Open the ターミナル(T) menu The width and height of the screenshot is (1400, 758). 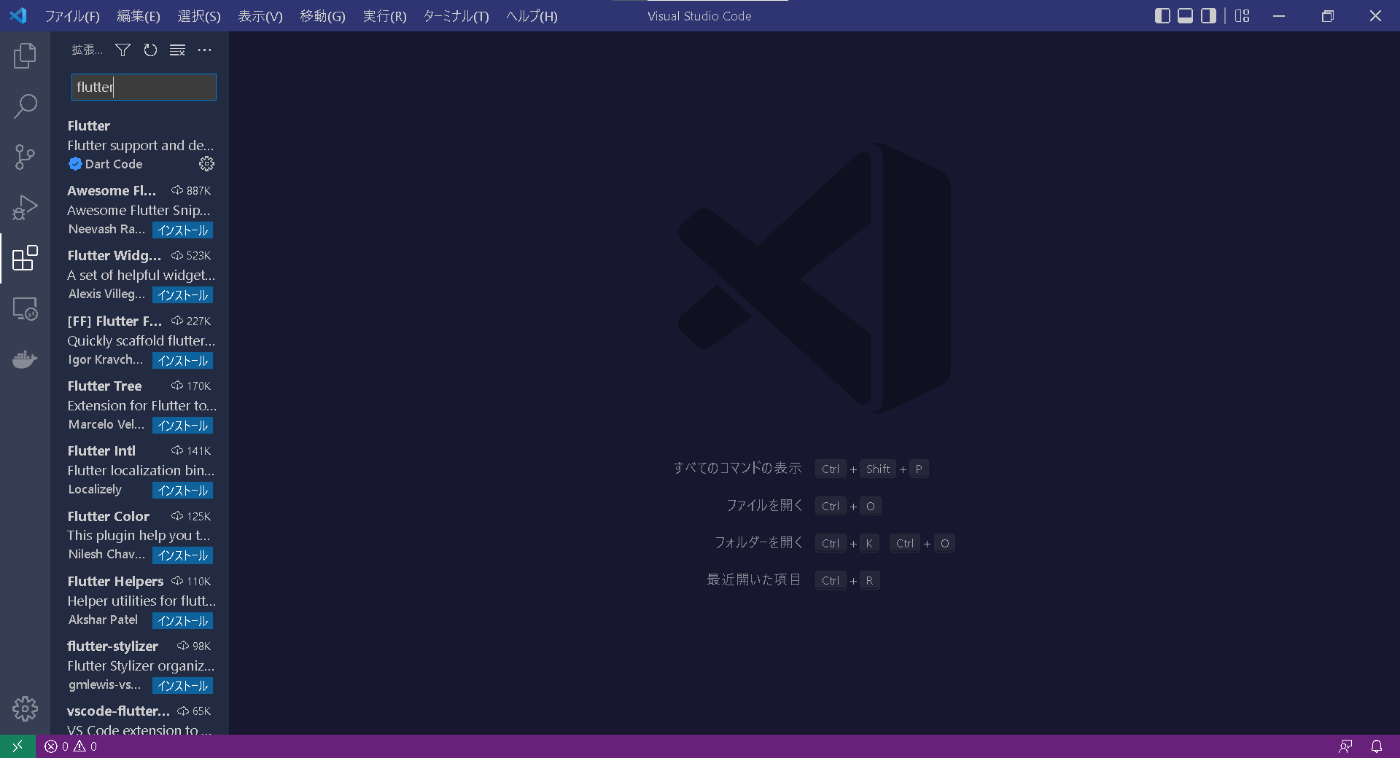(x=456, y=16)
